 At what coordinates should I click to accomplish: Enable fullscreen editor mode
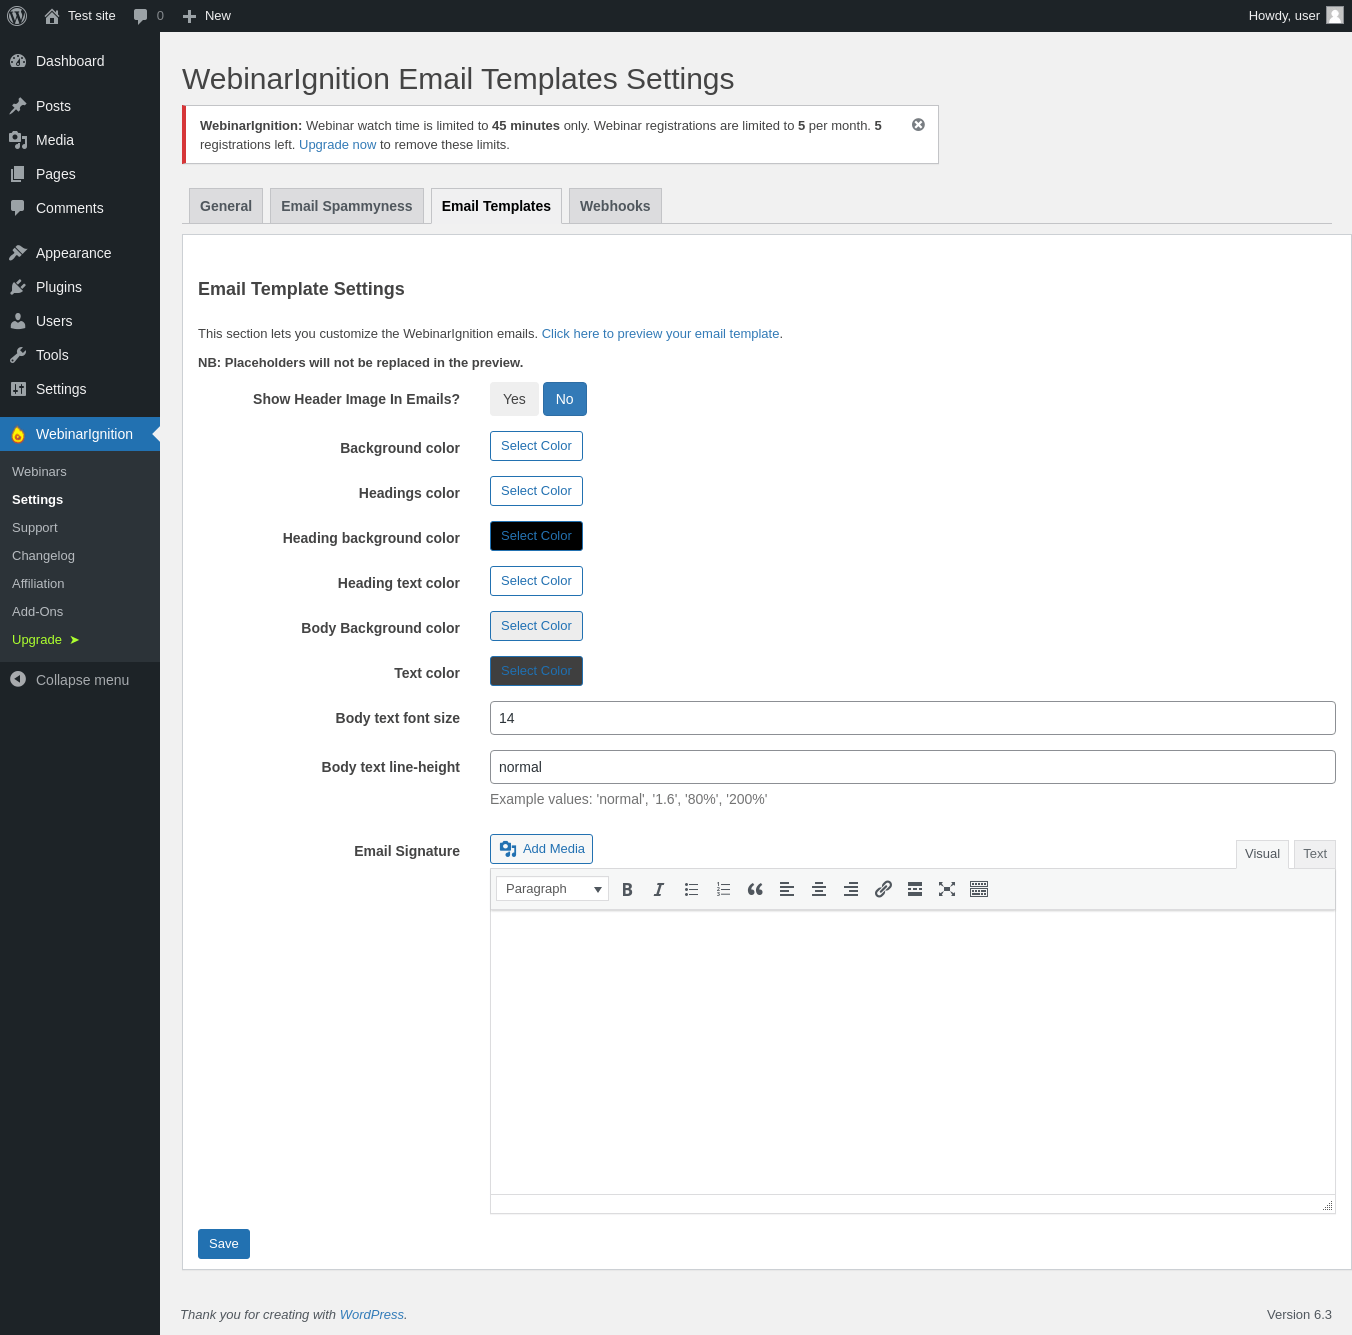947,889
